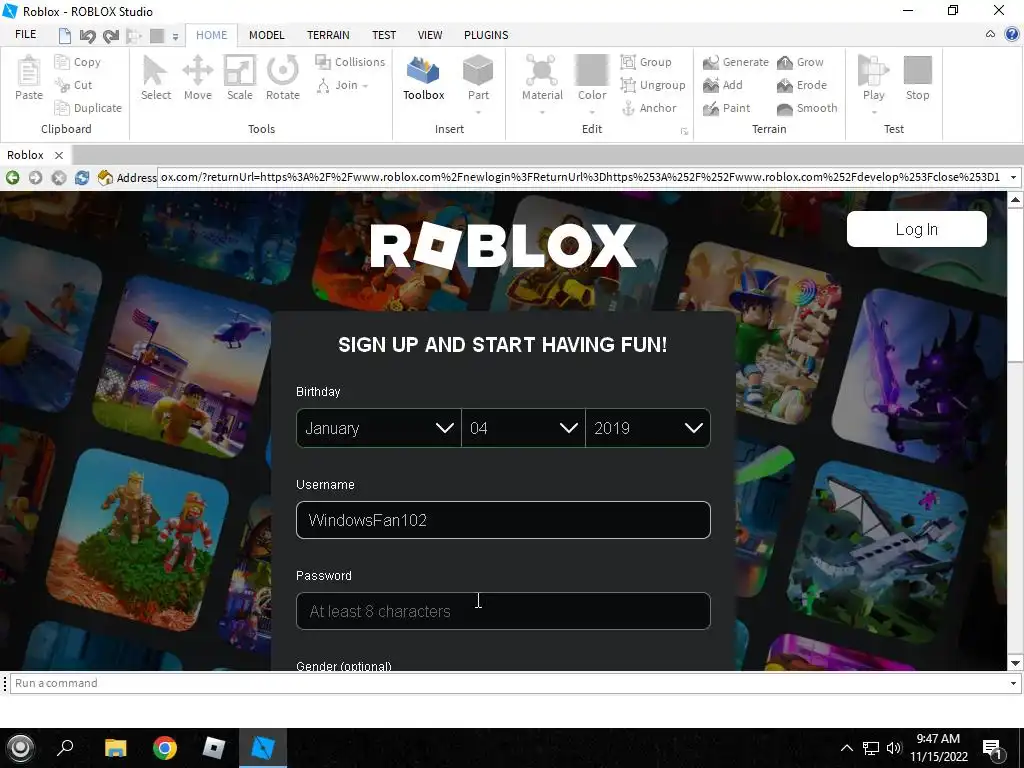Viewport: 1024px width, 768px height.
Task: Toggle Collisions in Tools group
Action: pyautogui.click(x=350, y=62)
